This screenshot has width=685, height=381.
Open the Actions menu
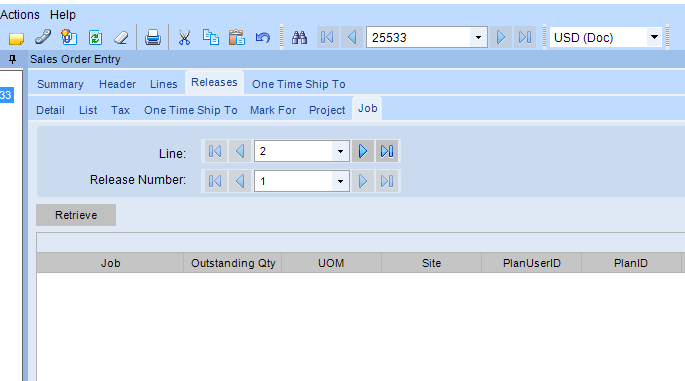coord(20,15)
